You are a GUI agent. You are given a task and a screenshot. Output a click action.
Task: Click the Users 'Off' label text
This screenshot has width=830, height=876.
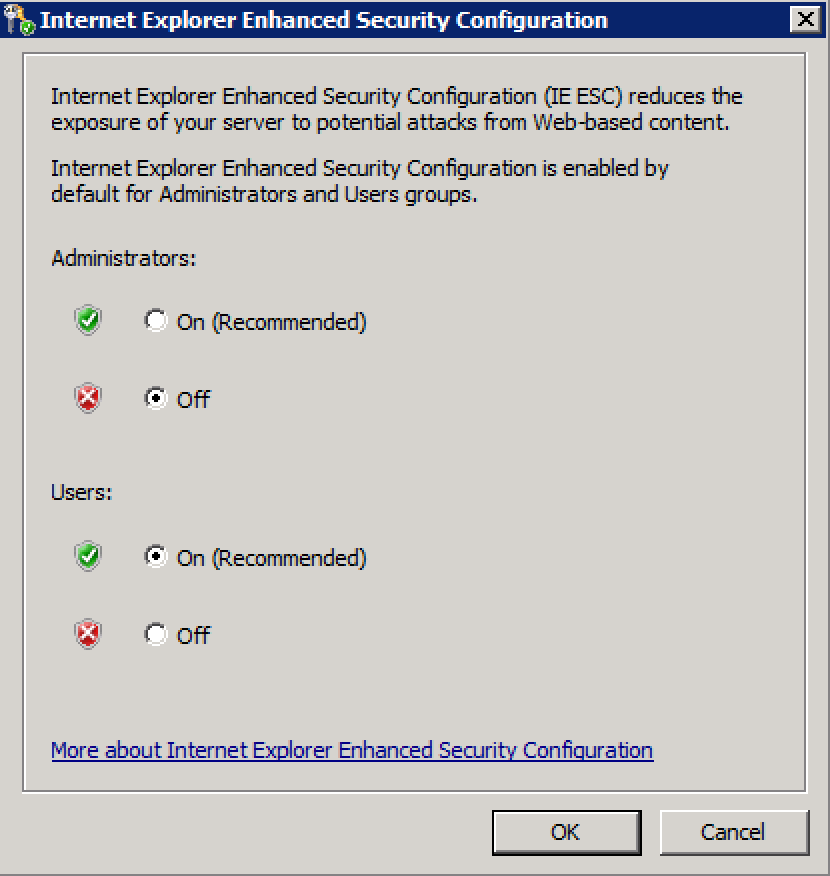tap(193, 636)
